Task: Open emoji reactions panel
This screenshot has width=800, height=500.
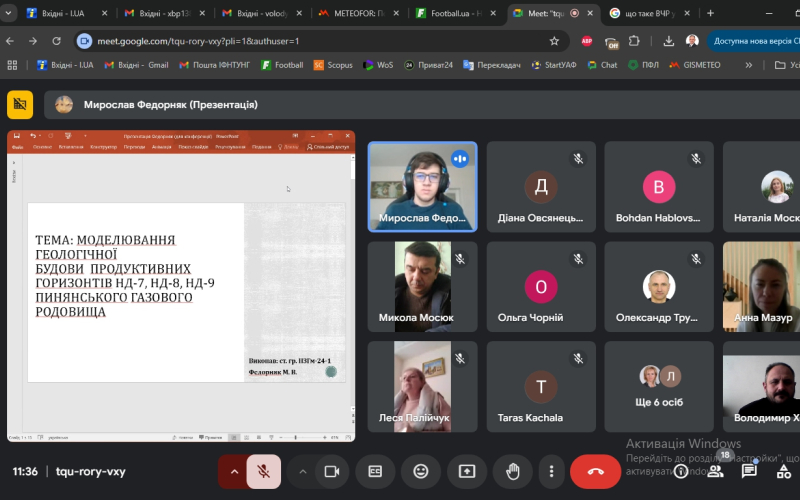Action: (421, 471)
